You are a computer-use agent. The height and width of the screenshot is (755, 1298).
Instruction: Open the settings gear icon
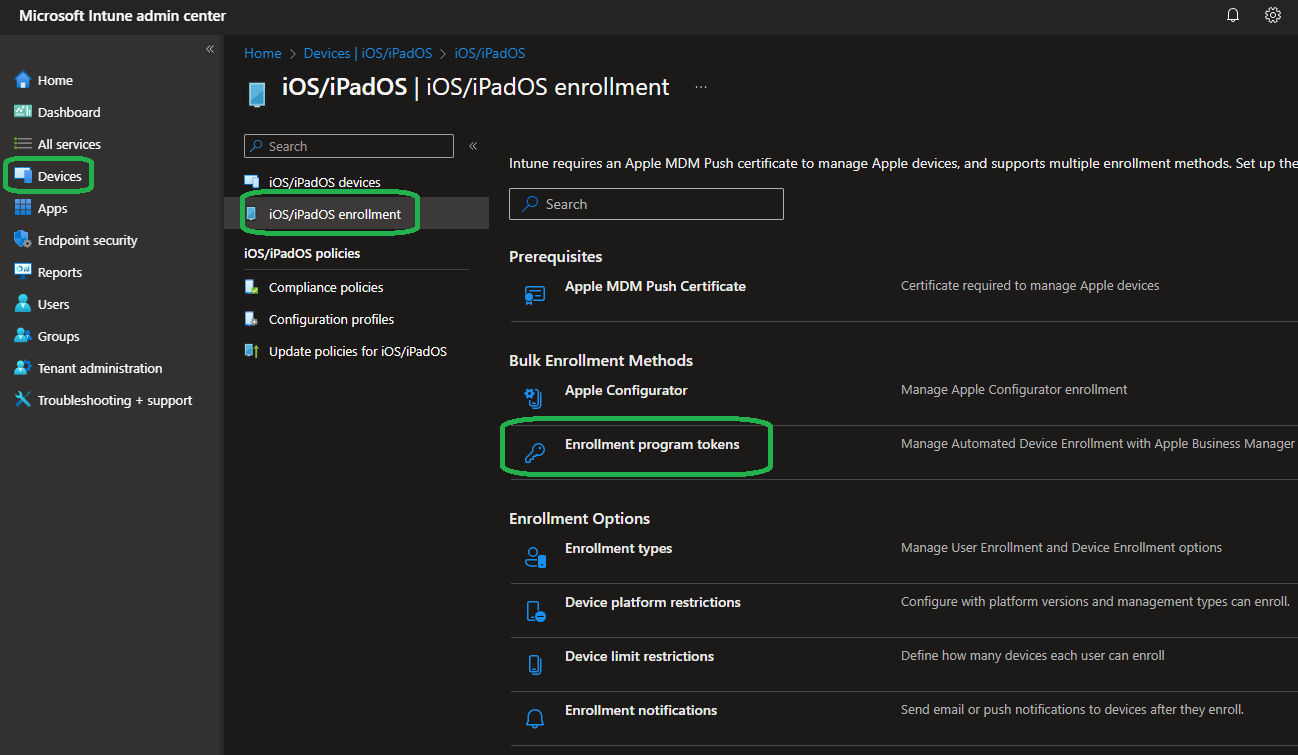point(1273,15)
